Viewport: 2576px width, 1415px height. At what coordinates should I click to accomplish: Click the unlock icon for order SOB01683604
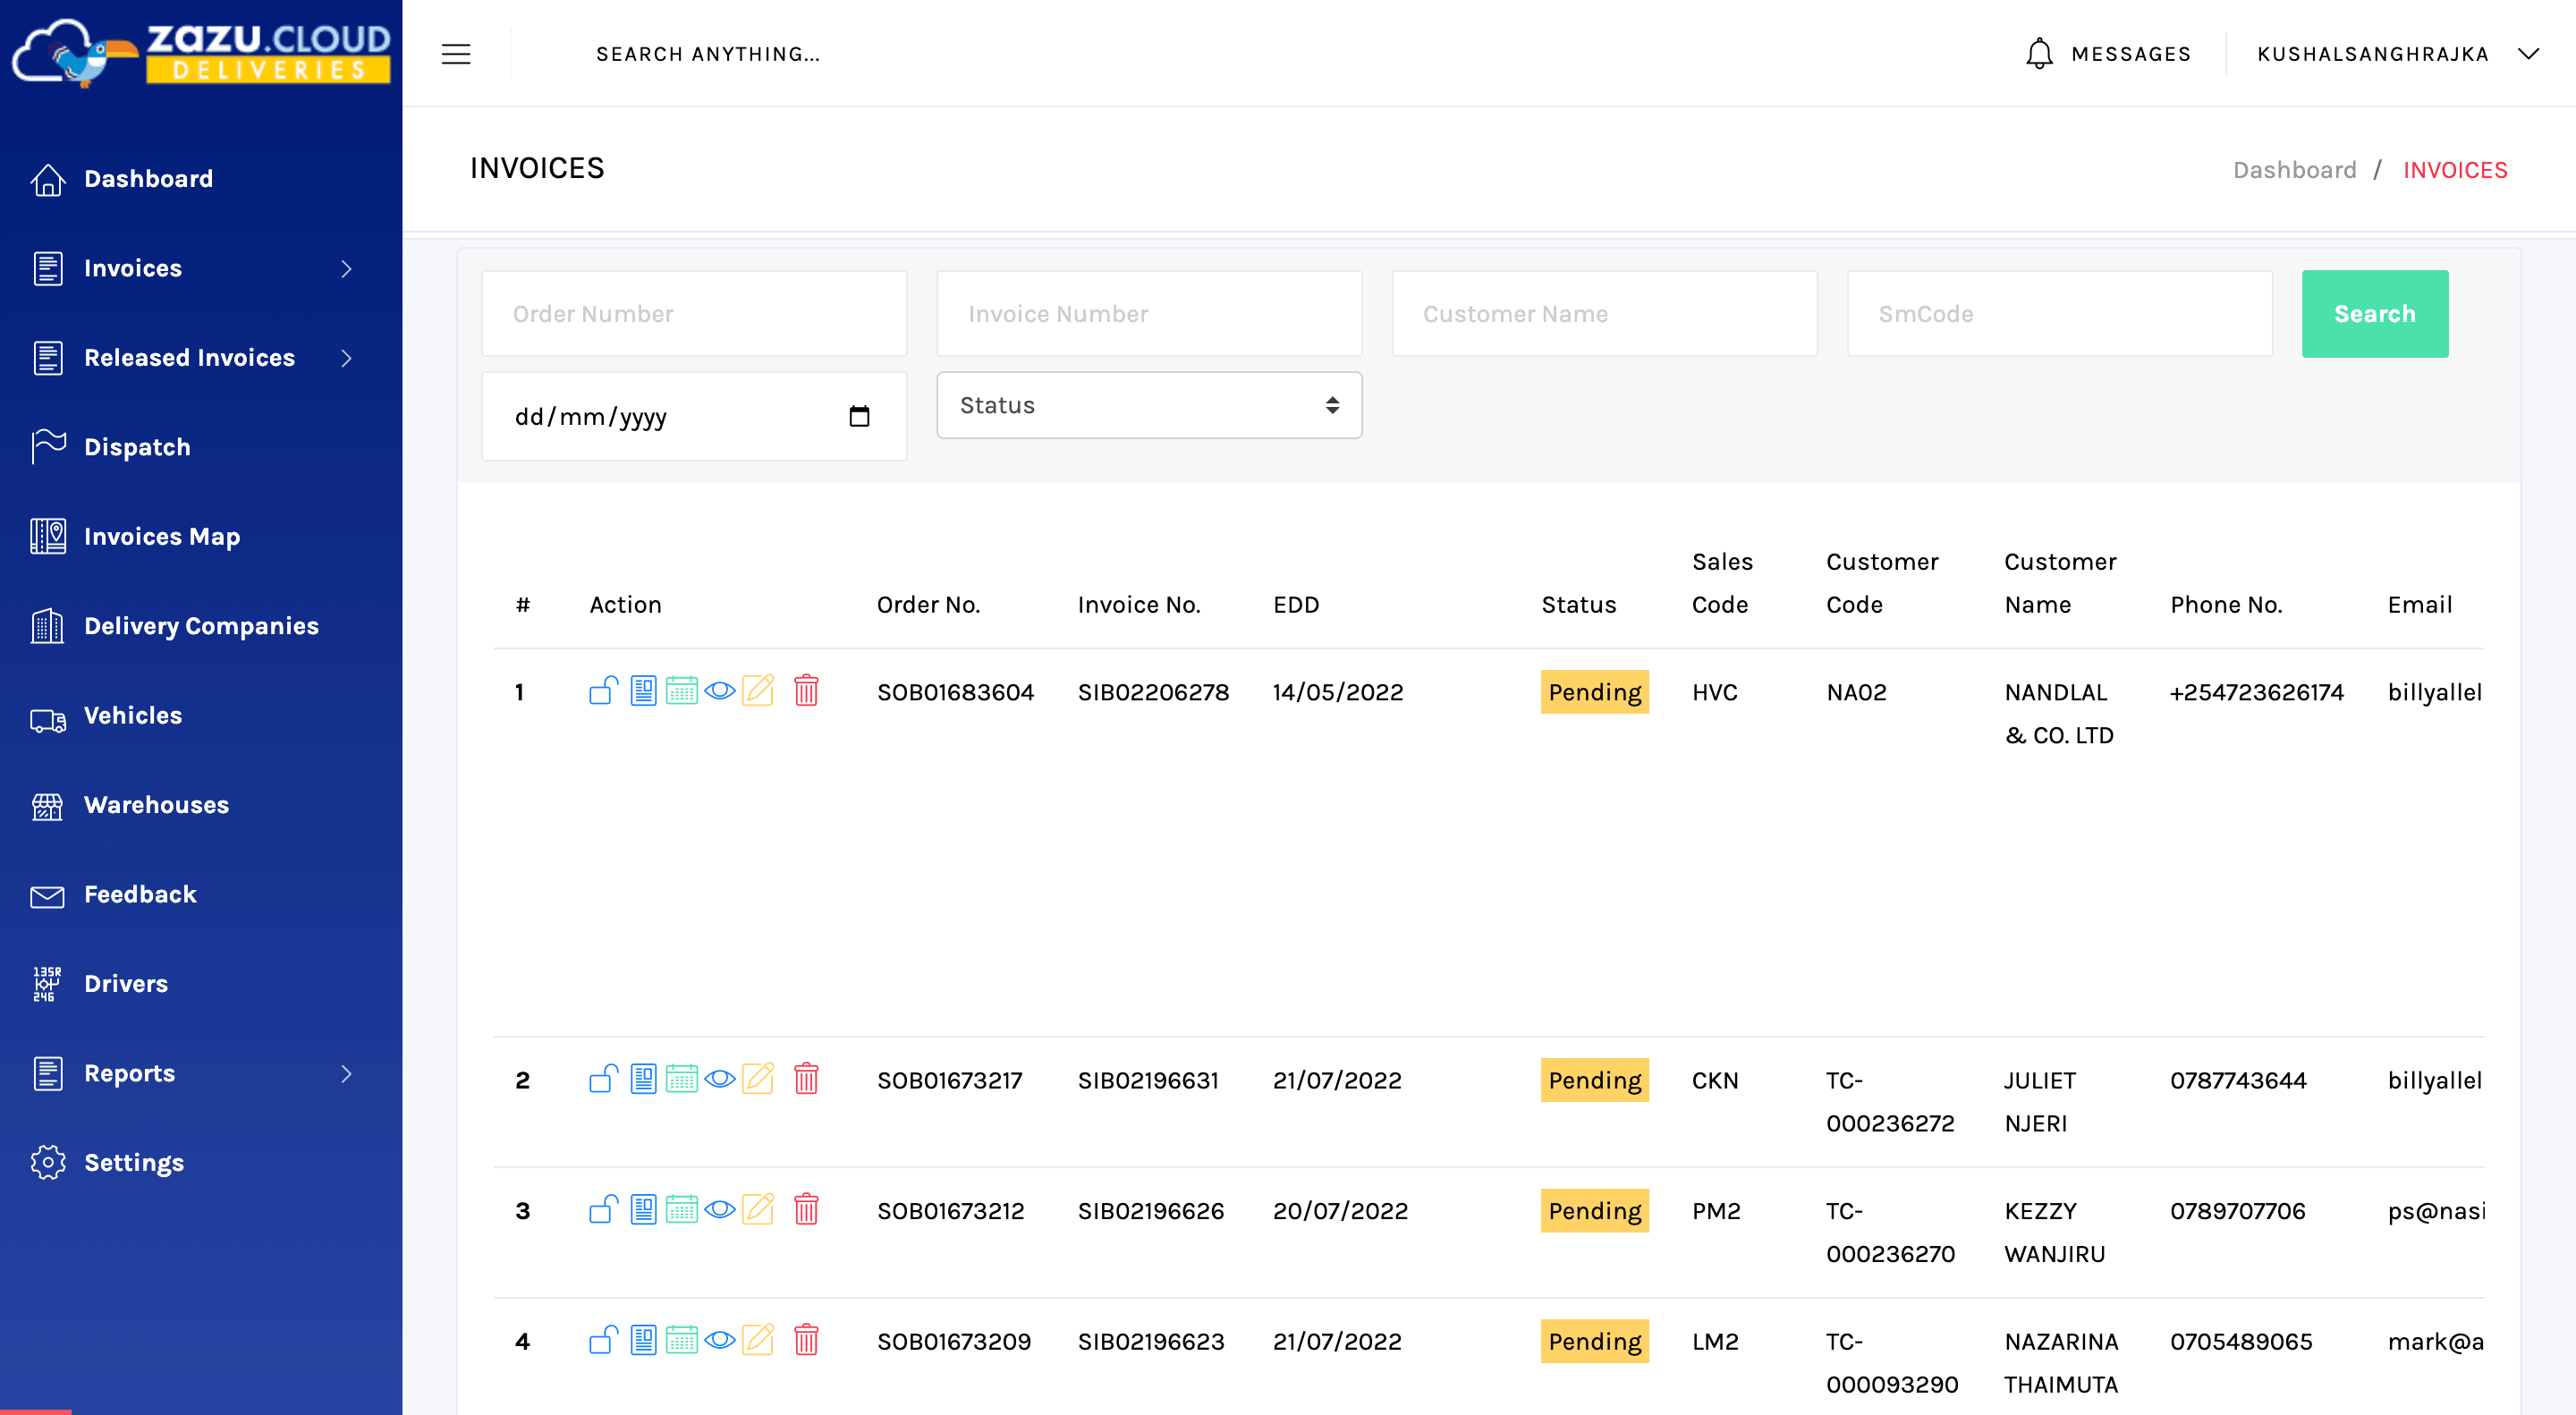click(x=604, y=691)
